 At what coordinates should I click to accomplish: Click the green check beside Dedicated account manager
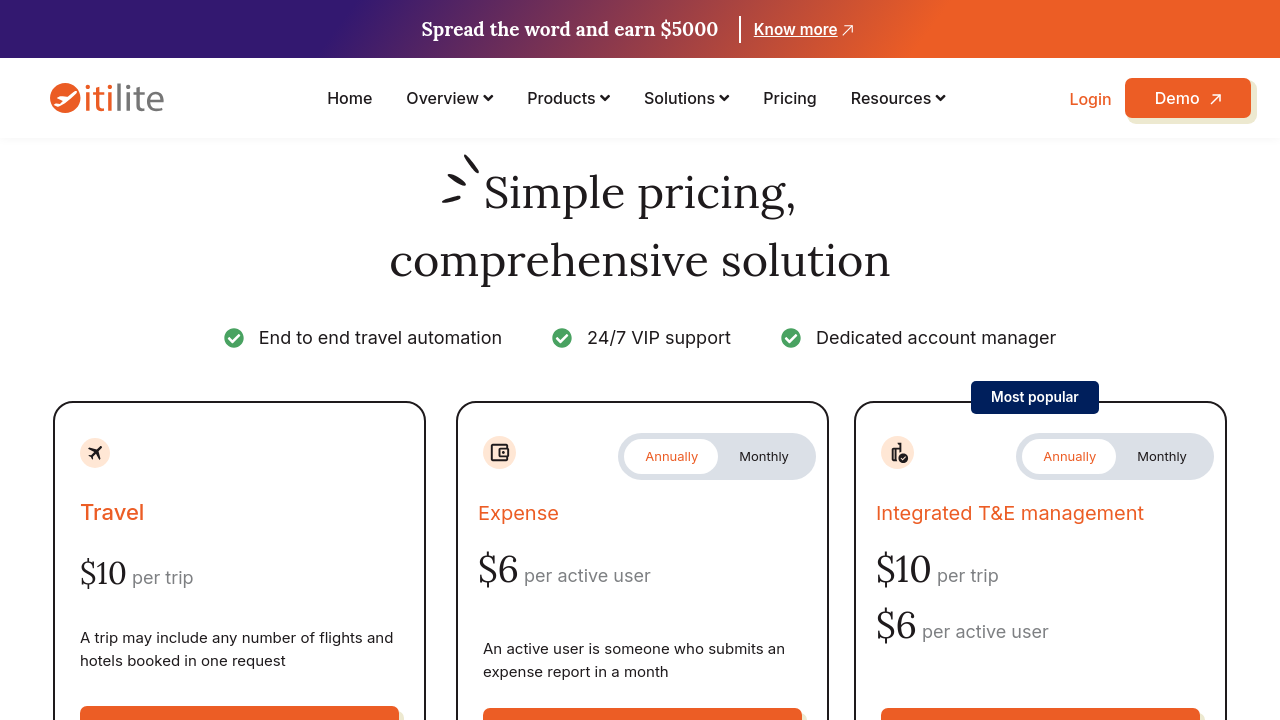791,338
